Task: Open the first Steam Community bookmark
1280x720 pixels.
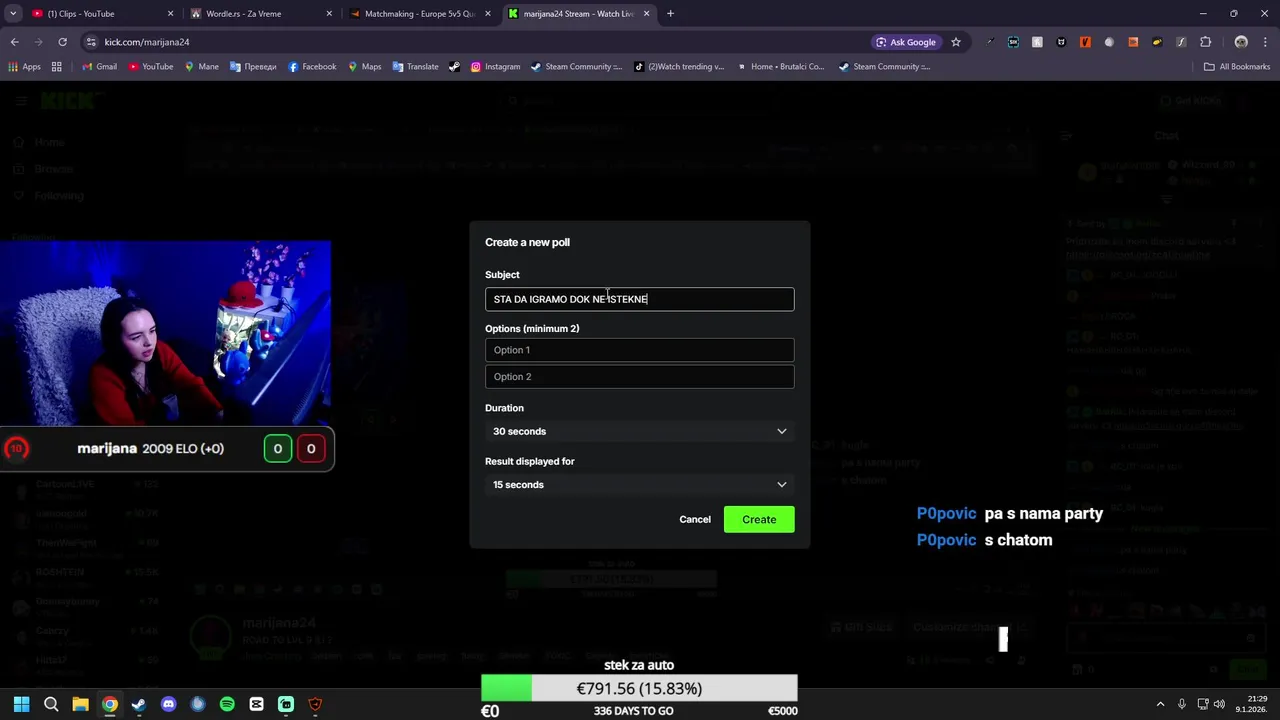Action: tap(576, 67)
